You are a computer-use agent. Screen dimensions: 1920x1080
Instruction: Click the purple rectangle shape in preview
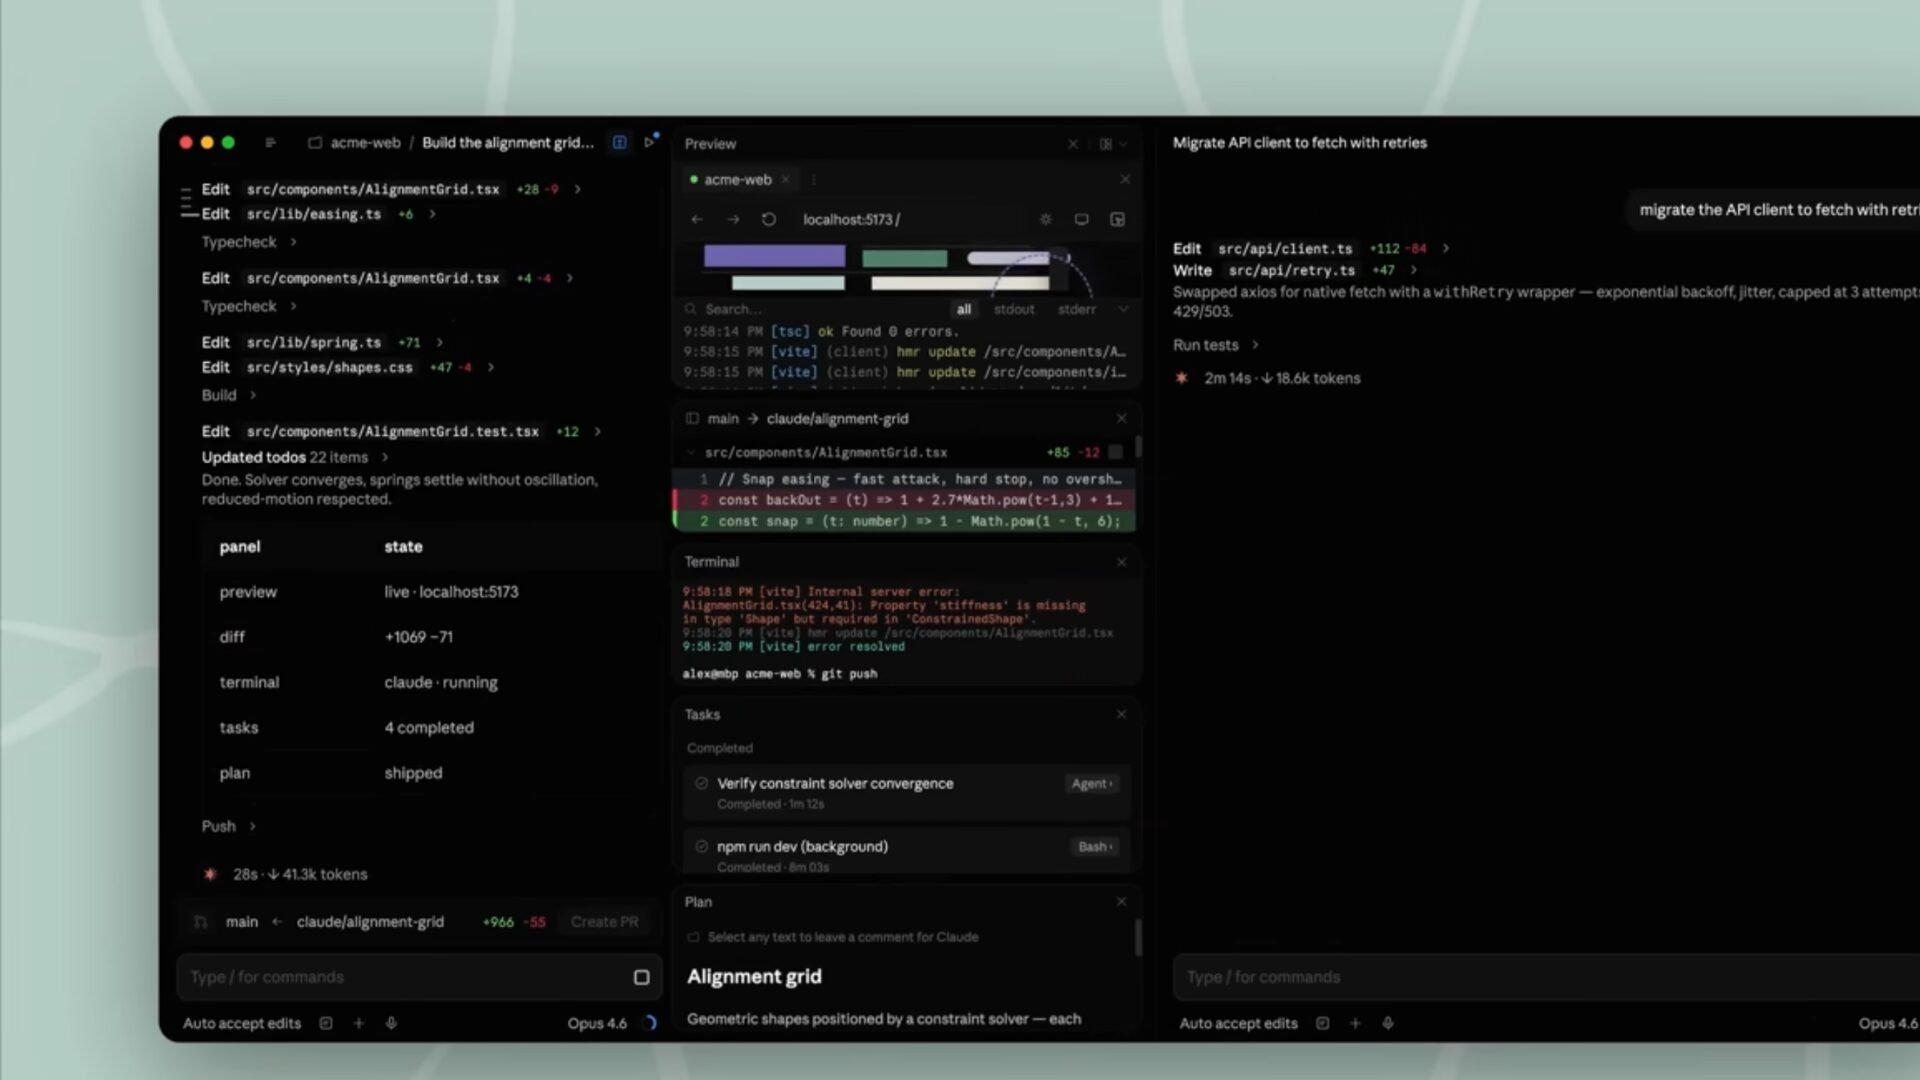[774, 256]
